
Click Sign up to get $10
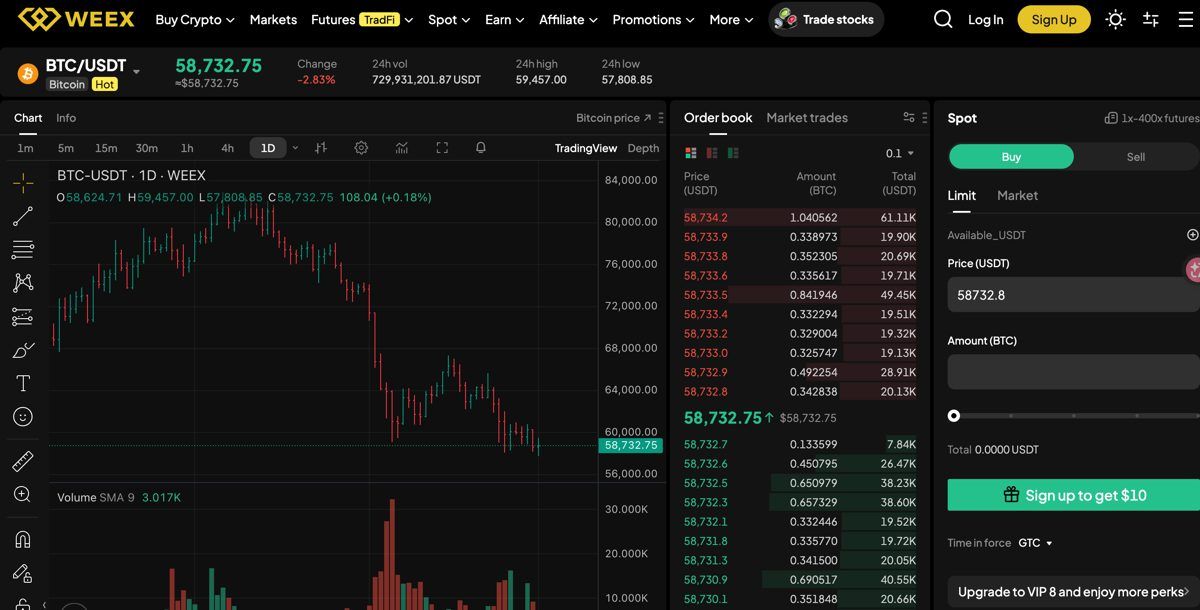1074,495
